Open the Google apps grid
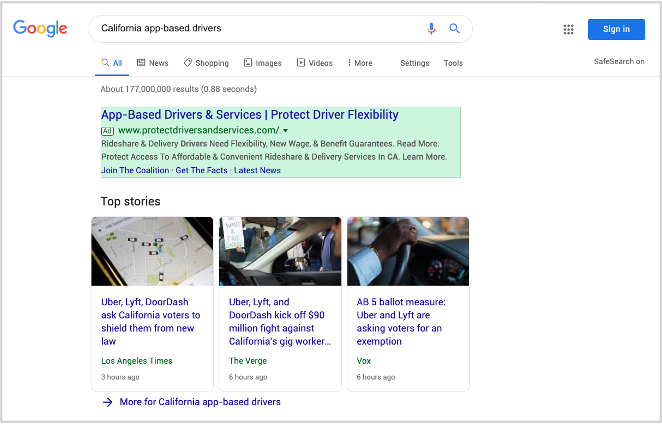 (x=568, y=29)
